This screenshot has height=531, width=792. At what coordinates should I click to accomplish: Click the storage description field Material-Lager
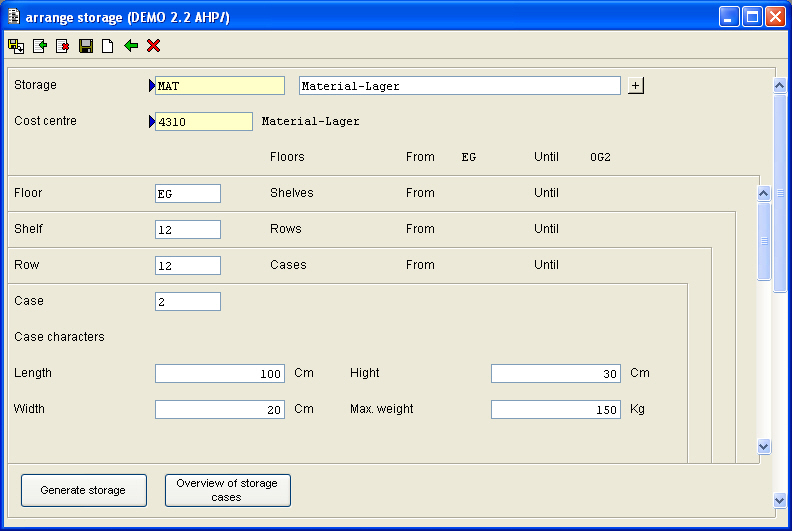pyautogui.click(x=460, y=86)
